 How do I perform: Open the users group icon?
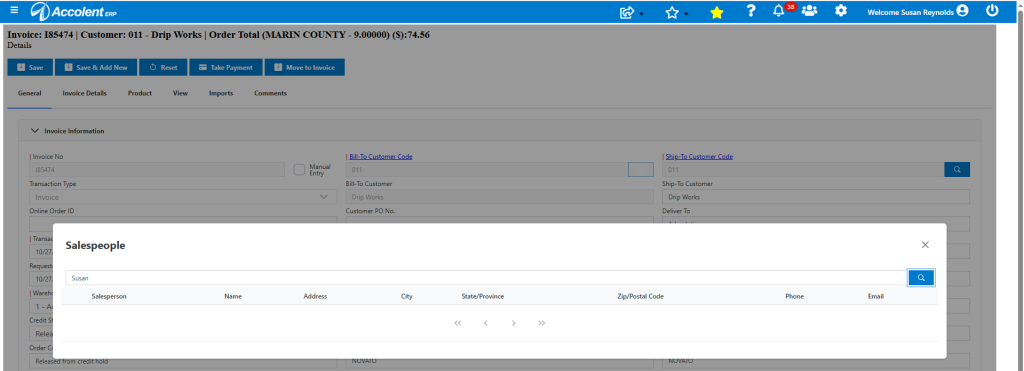tap(809, 11)
